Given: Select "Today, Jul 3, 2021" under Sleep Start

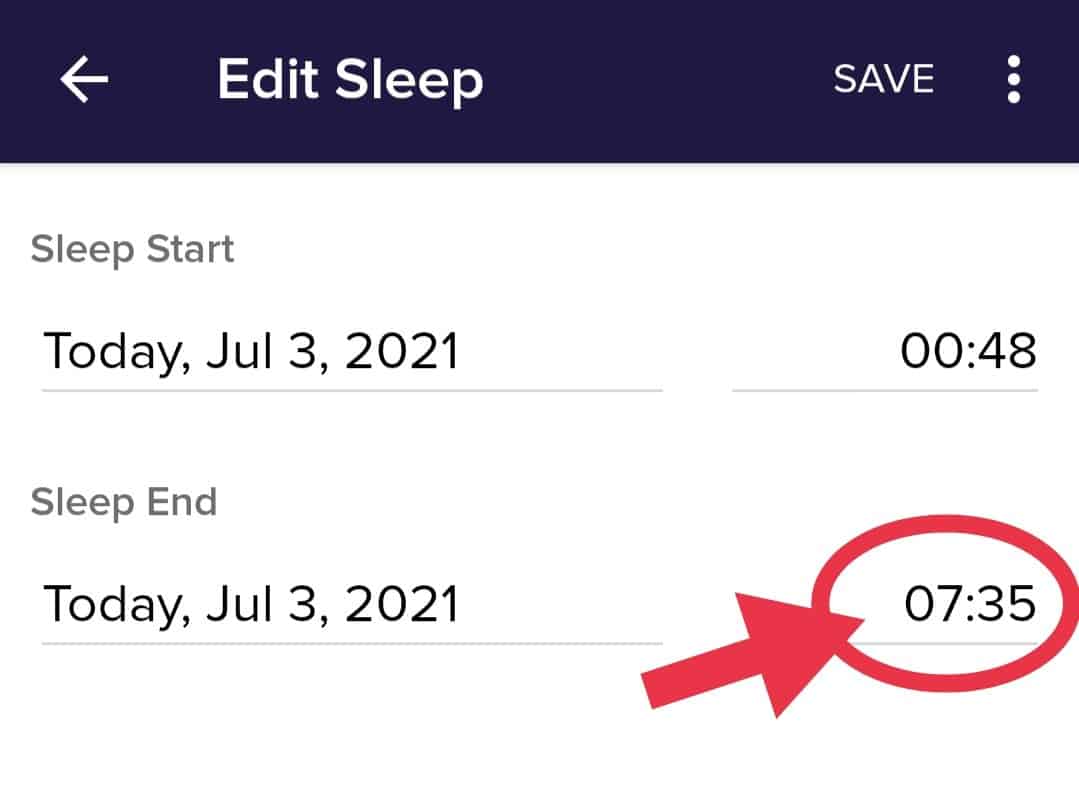Looking at the screenshot, I should click(251, 352).
